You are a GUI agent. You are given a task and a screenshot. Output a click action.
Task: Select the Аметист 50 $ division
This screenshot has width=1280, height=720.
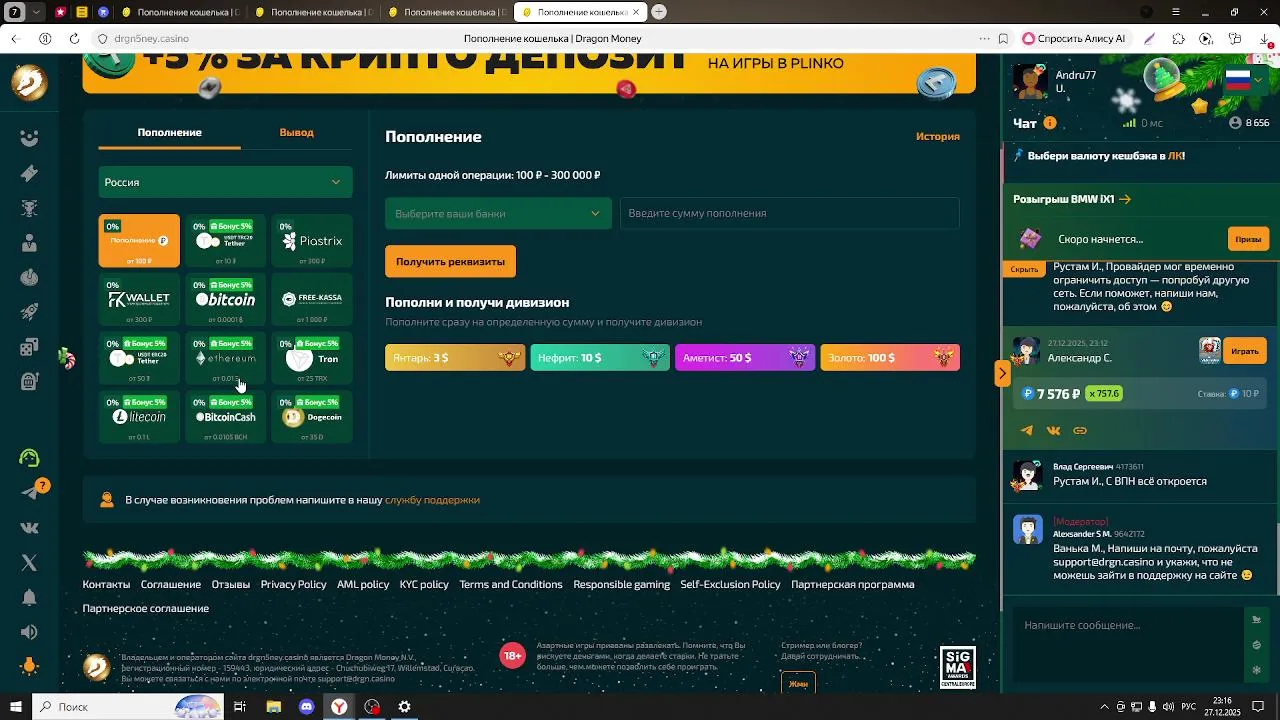pyautogui.click(x=745, y=357)
